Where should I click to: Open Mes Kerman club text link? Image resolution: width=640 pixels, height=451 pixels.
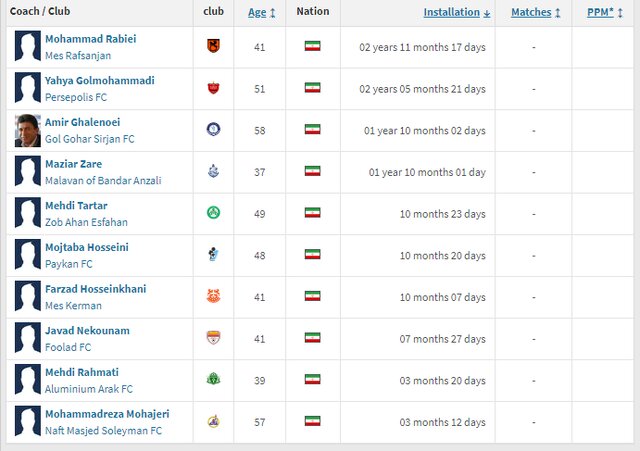coord(73,306)
